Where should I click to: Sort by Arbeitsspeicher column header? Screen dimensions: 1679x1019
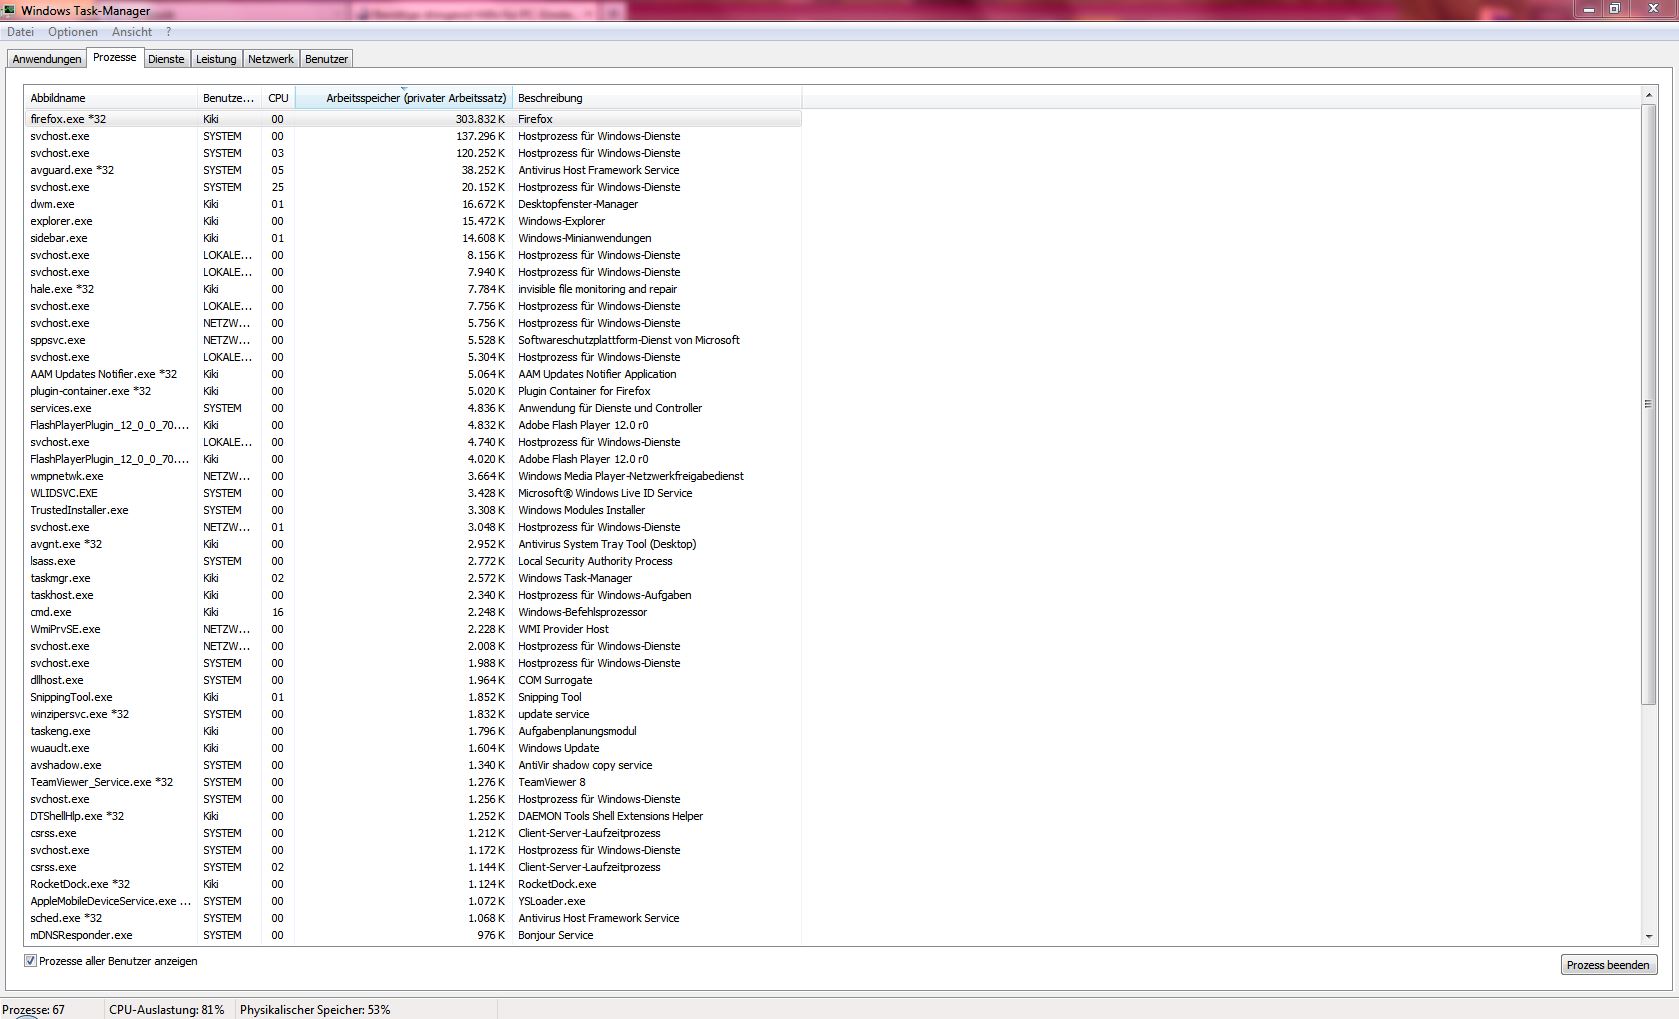coord(404,98)
